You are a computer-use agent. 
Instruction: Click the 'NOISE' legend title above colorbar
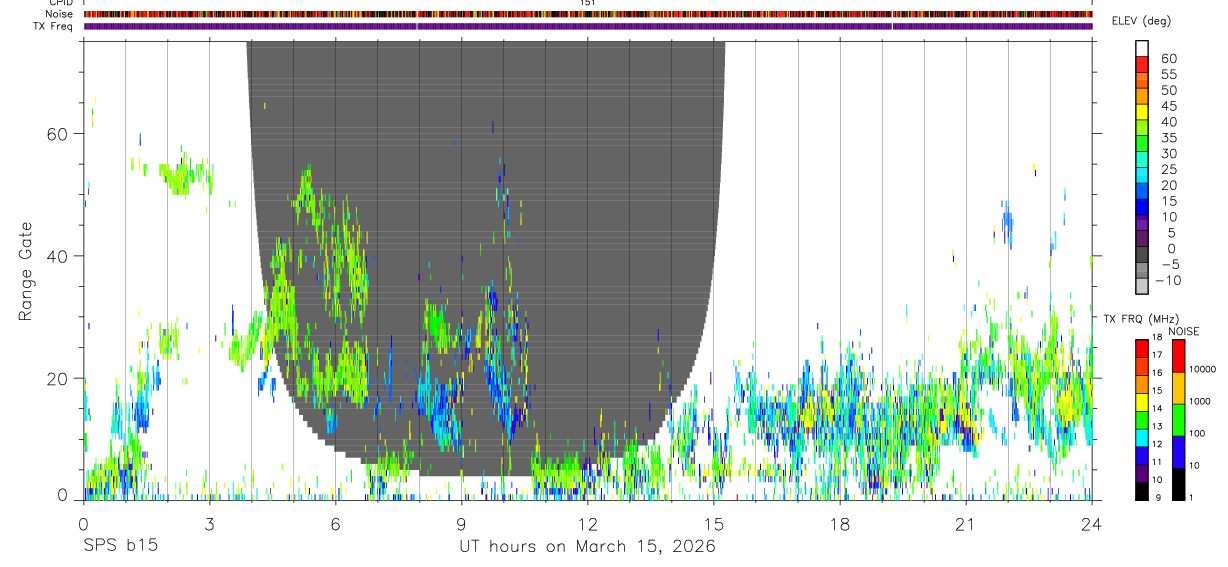coord(1183,331)
